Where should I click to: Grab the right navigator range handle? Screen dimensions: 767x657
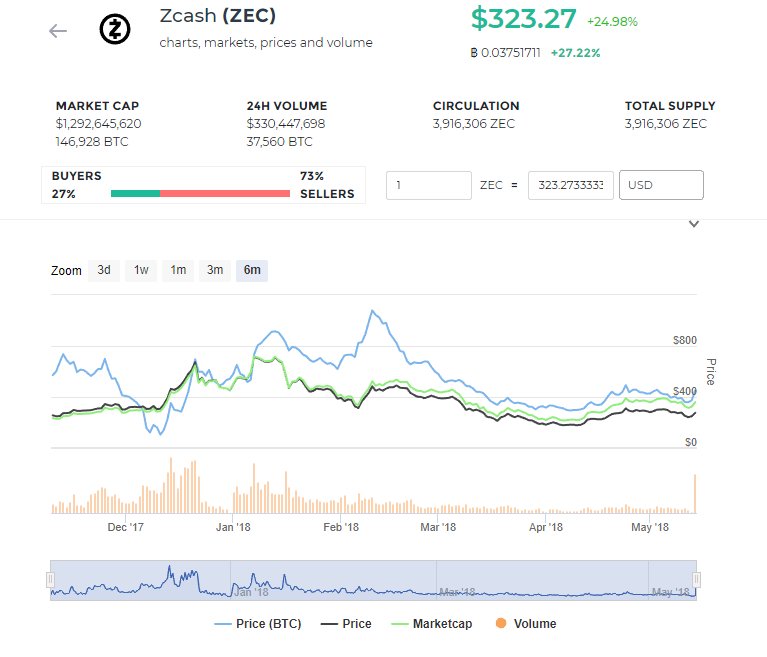pyautogui.click(x=697, y=580)
